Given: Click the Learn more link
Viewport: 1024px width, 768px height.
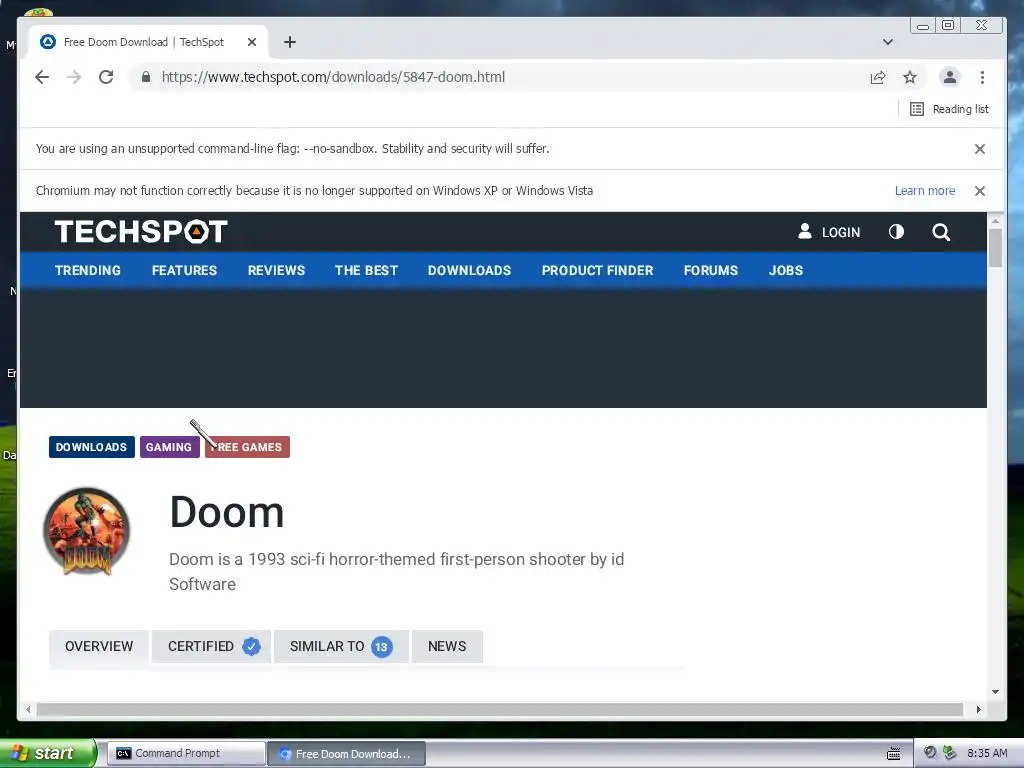Looking at the screenshot, I should (925, 191).
